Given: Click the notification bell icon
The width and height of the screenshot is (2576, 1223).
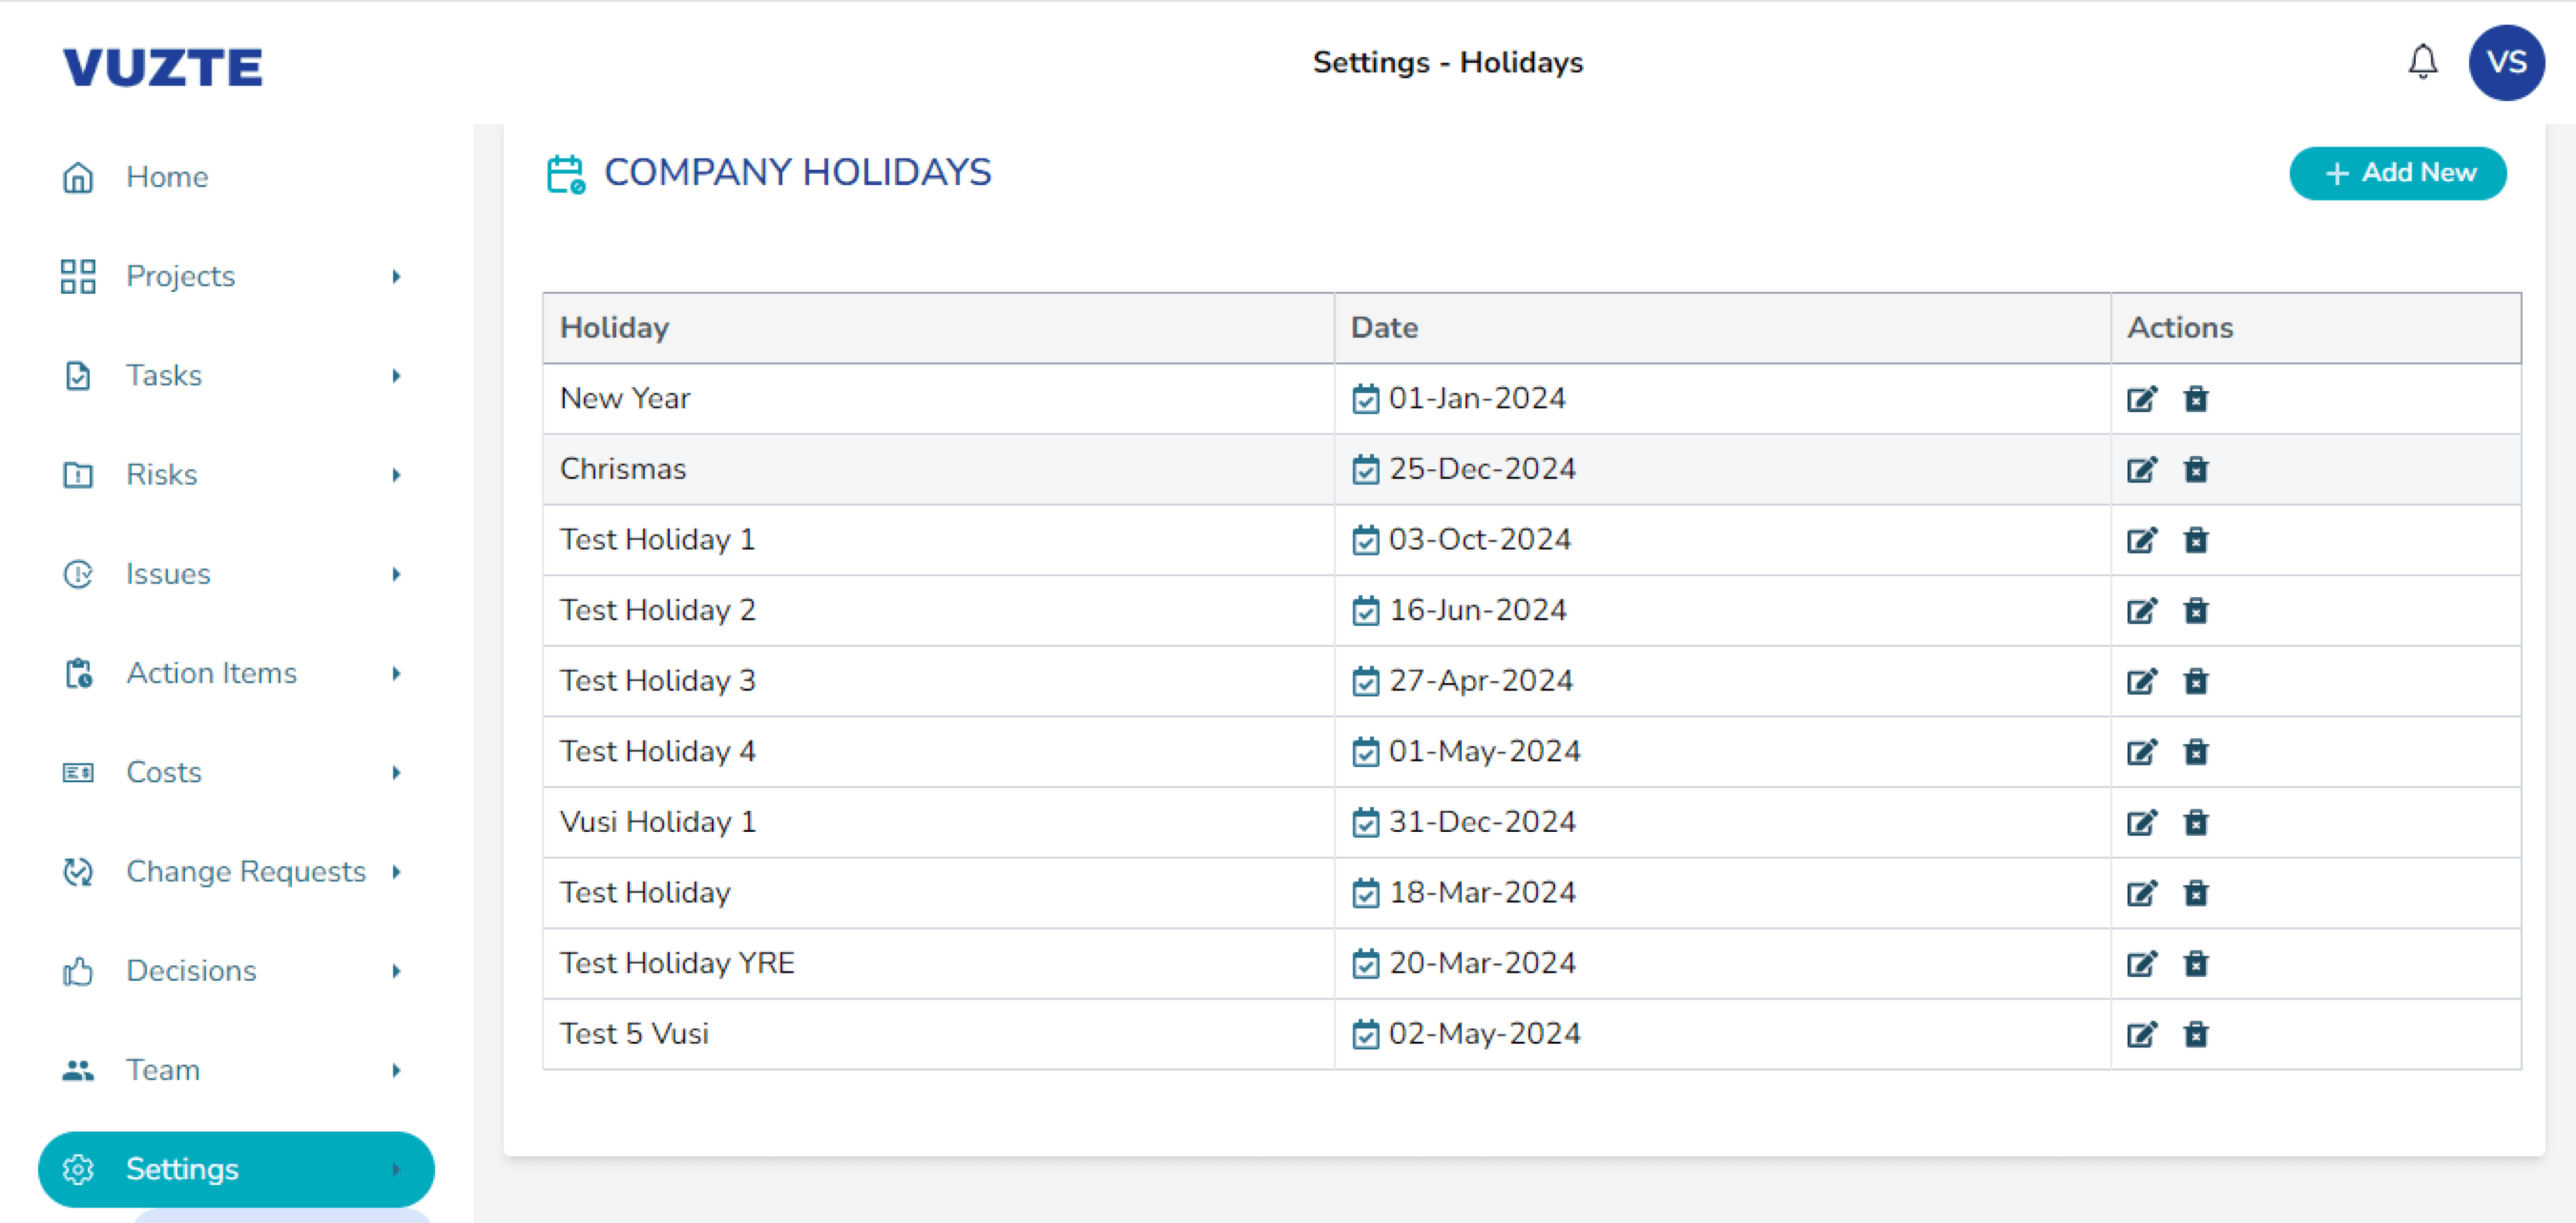Looking at the screenshot, I should (x=2421, y=62).
